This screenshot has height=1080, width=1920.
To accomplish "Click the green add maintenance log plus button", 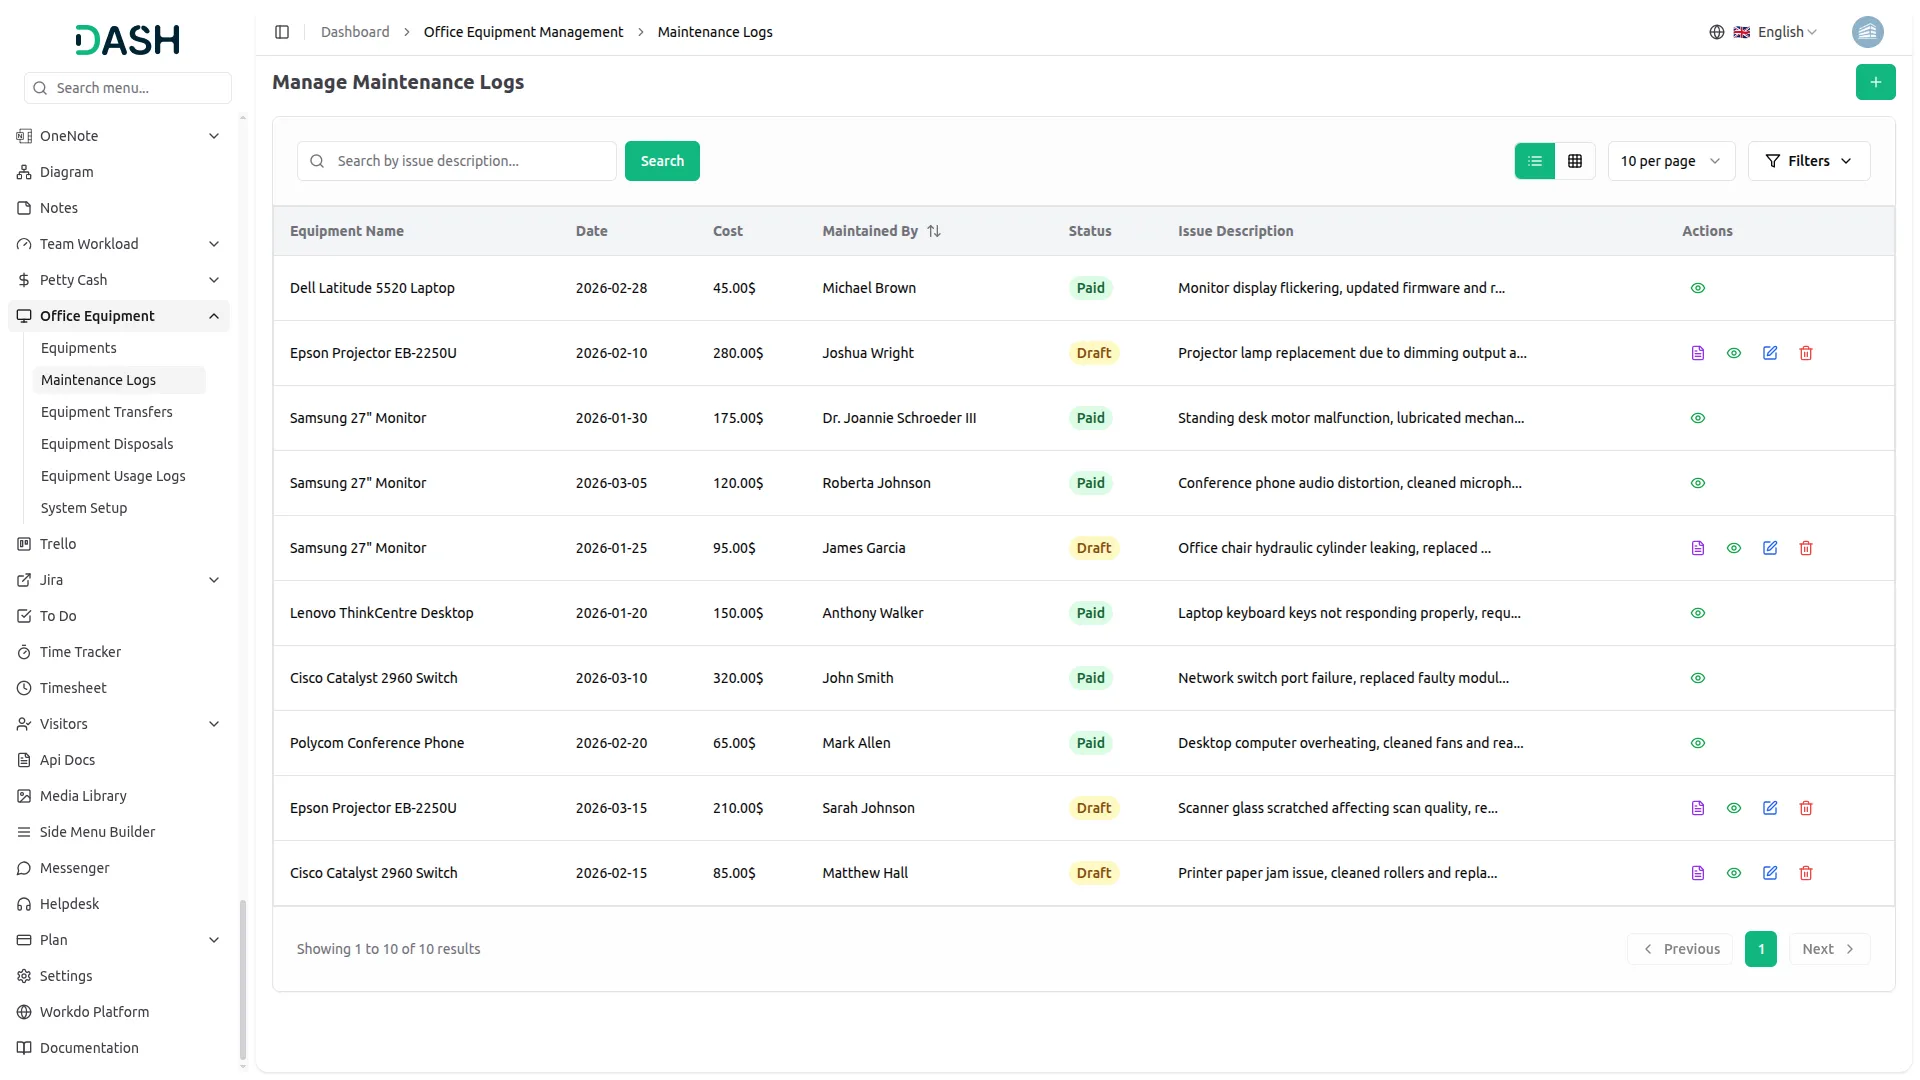I will point(1875,82).
